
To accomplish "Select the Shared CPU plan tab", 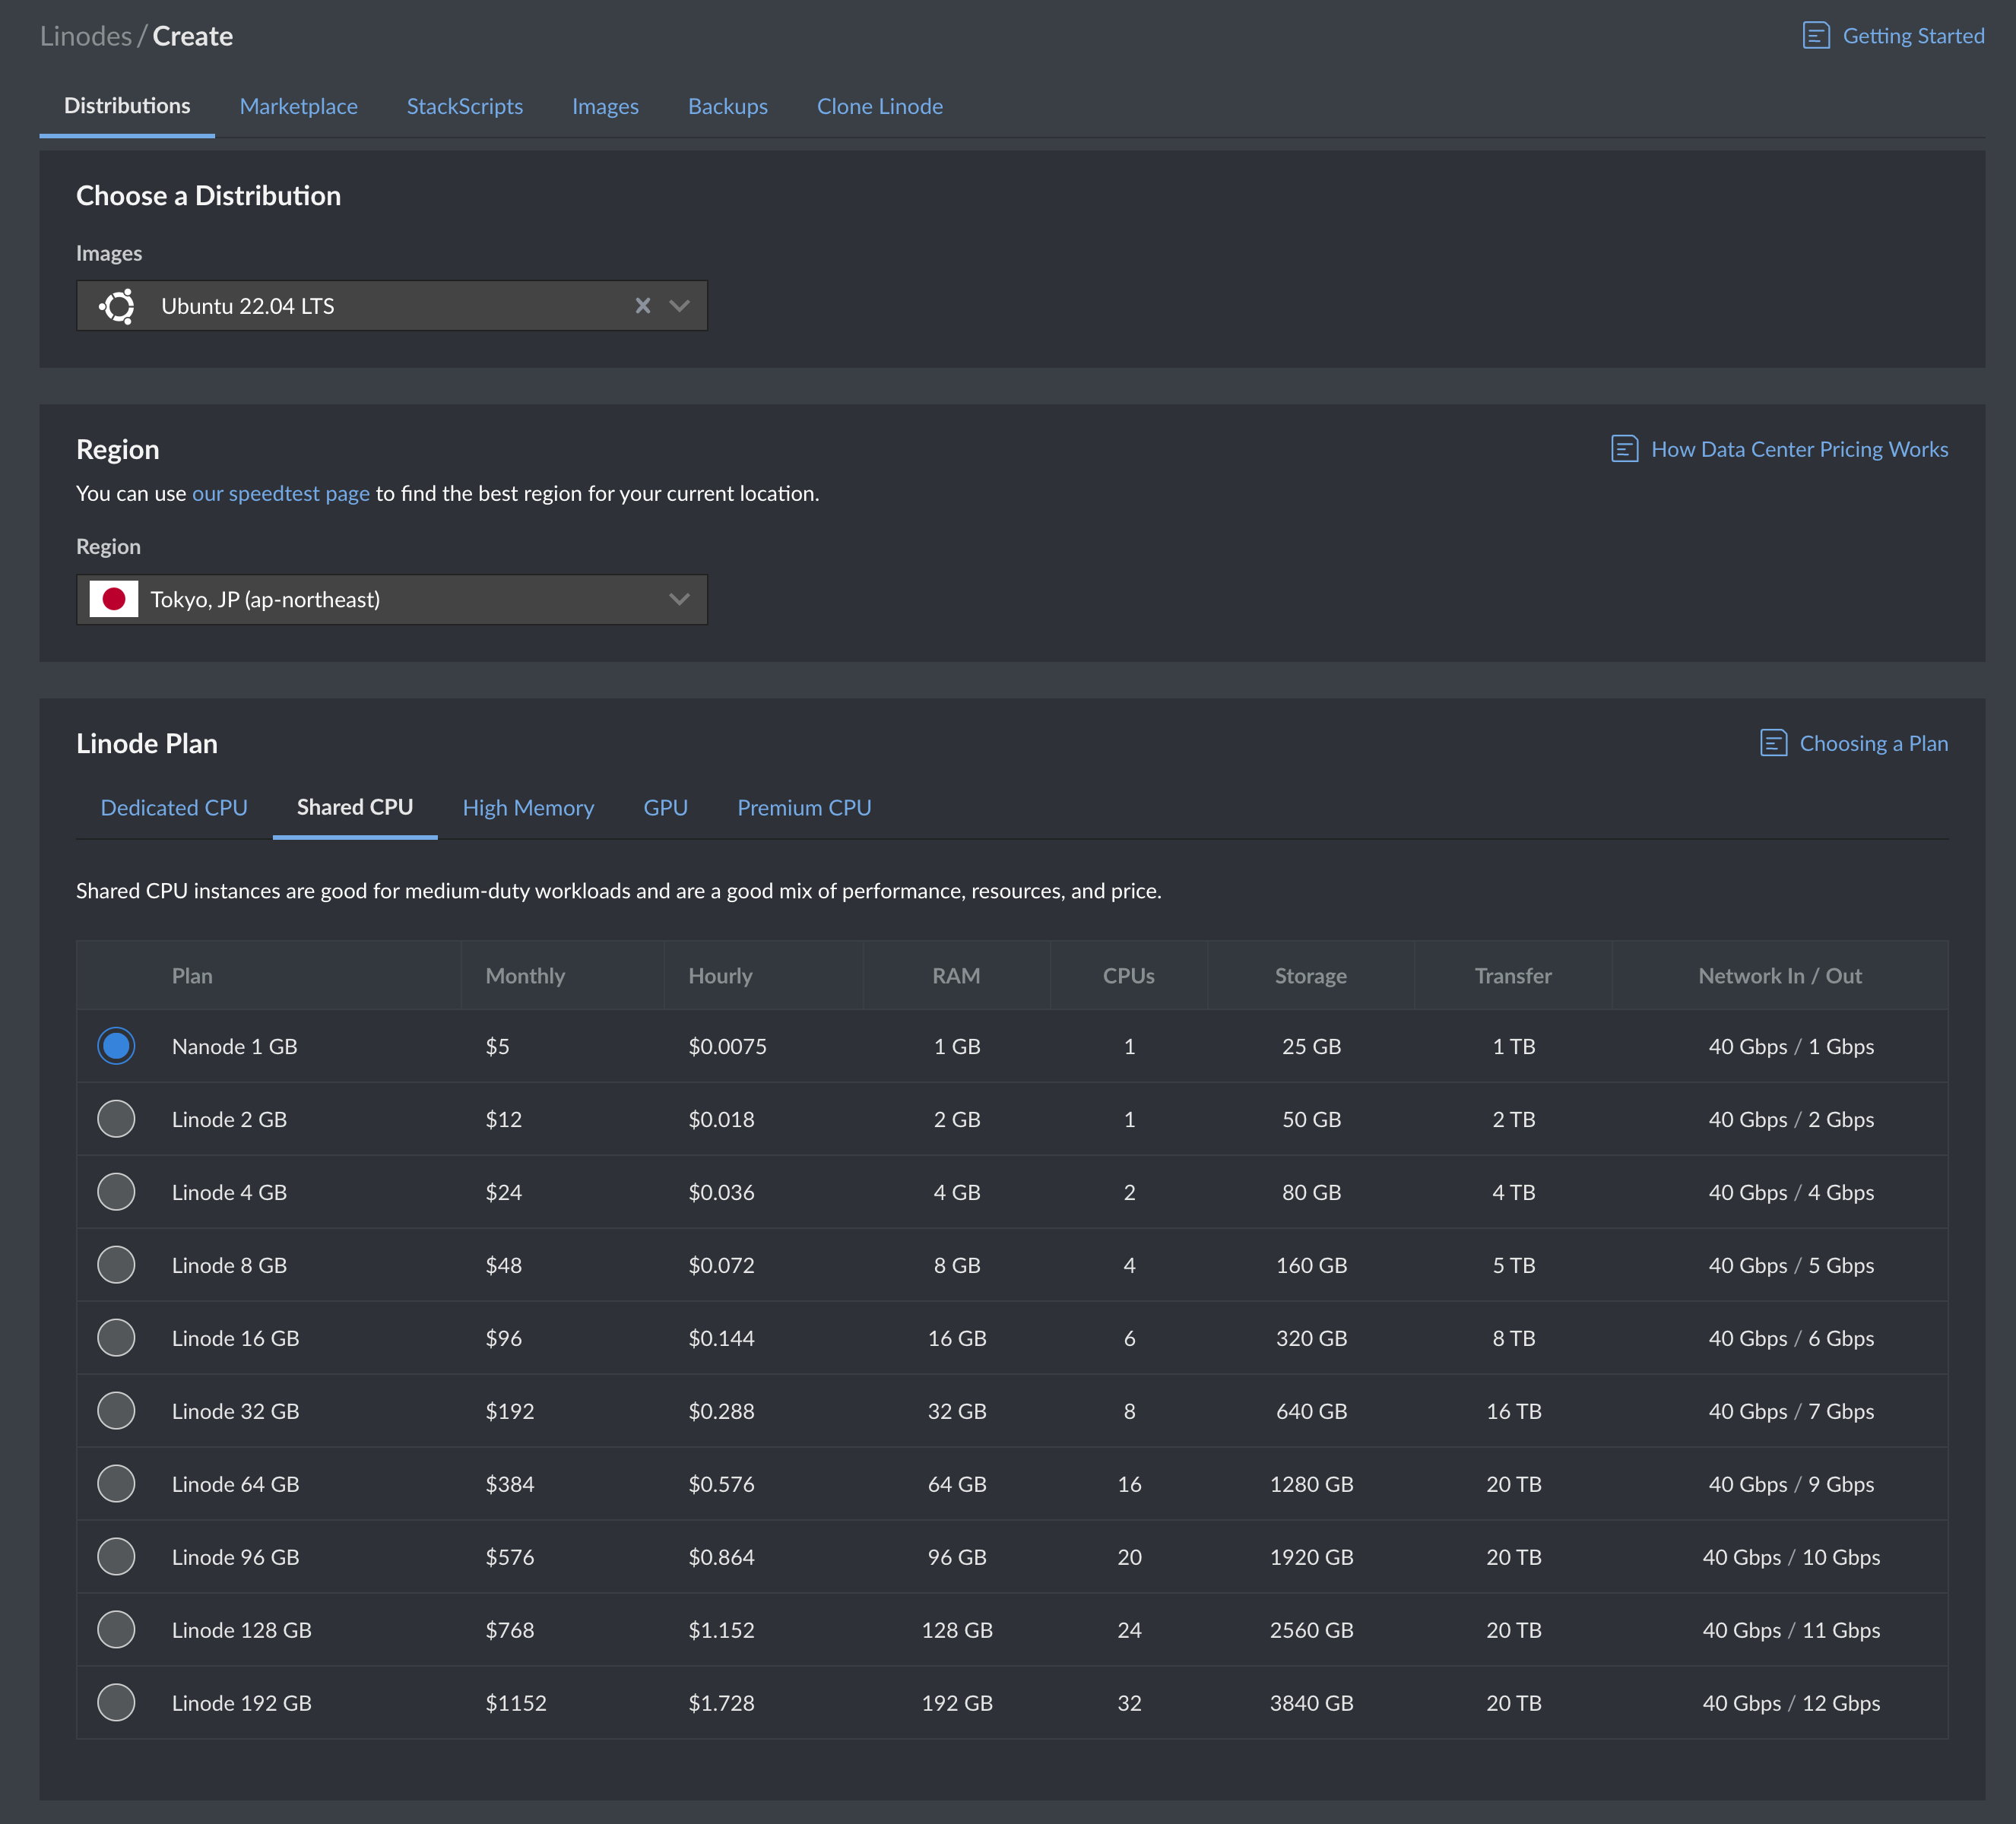I will click(355, 808).
